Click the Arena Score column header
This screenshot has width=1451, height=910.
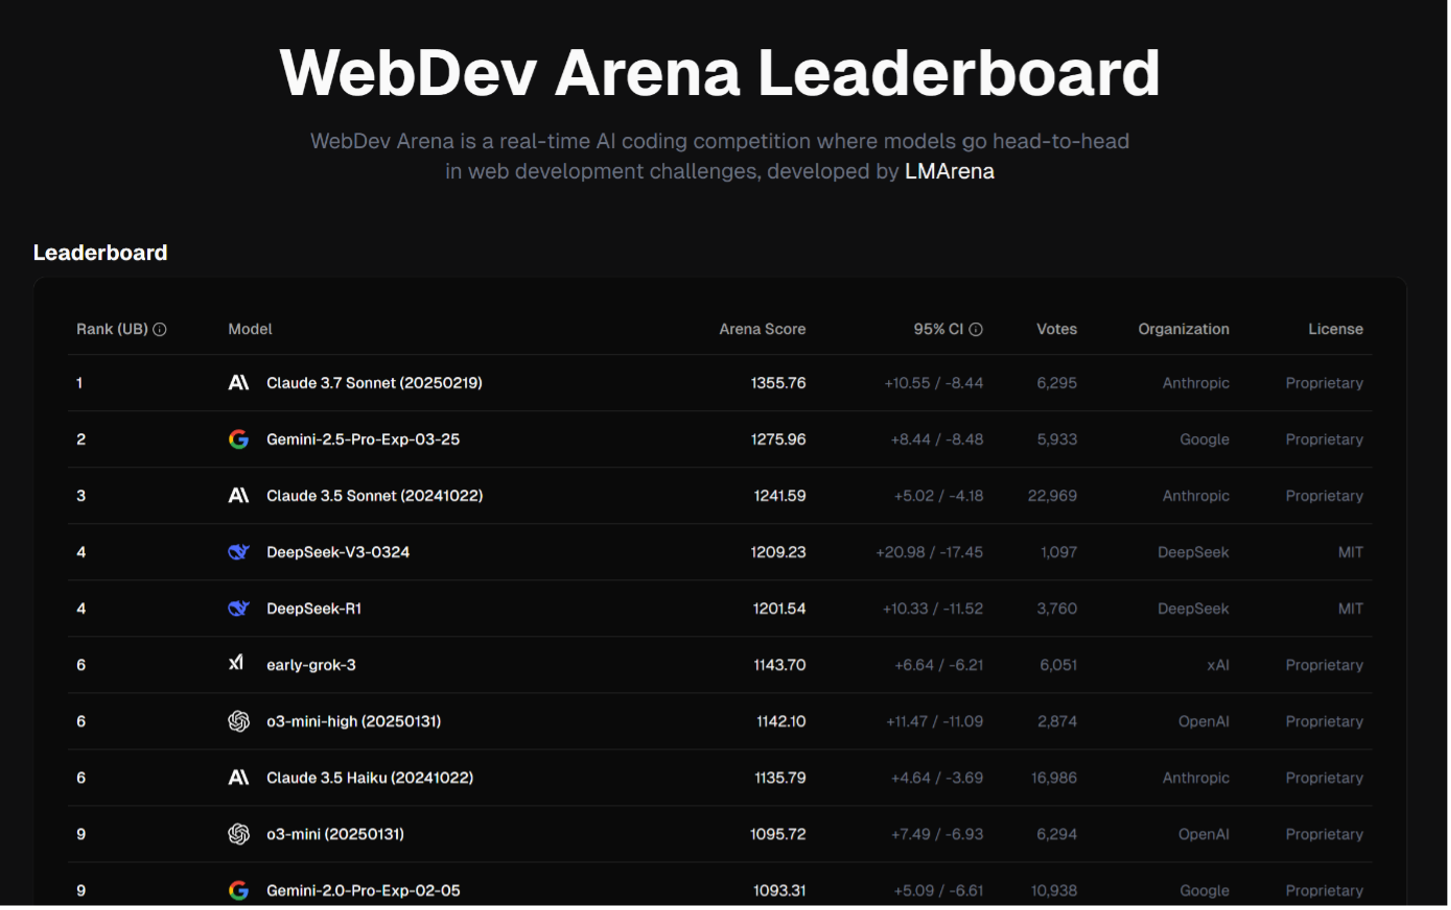point(764,330)
